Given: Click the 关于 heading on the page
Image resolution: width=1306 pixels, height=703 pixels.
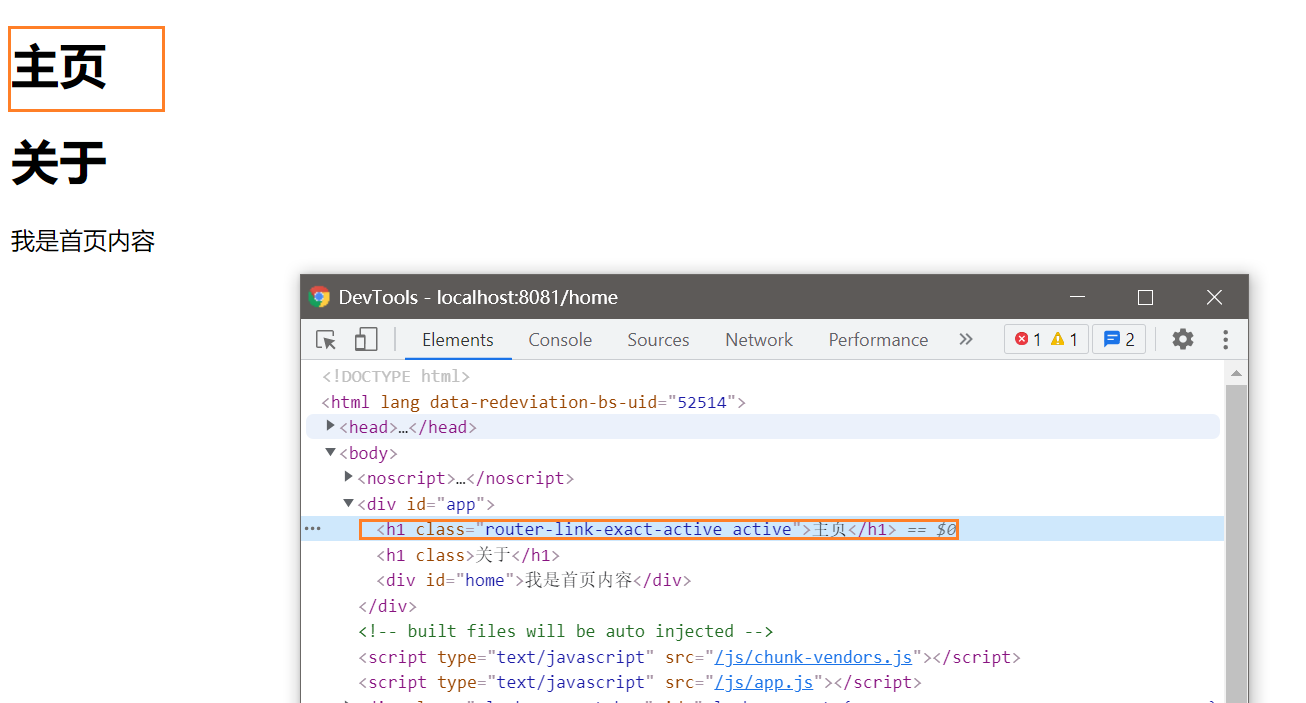Looking at the screenshot, I should (59, 163).
